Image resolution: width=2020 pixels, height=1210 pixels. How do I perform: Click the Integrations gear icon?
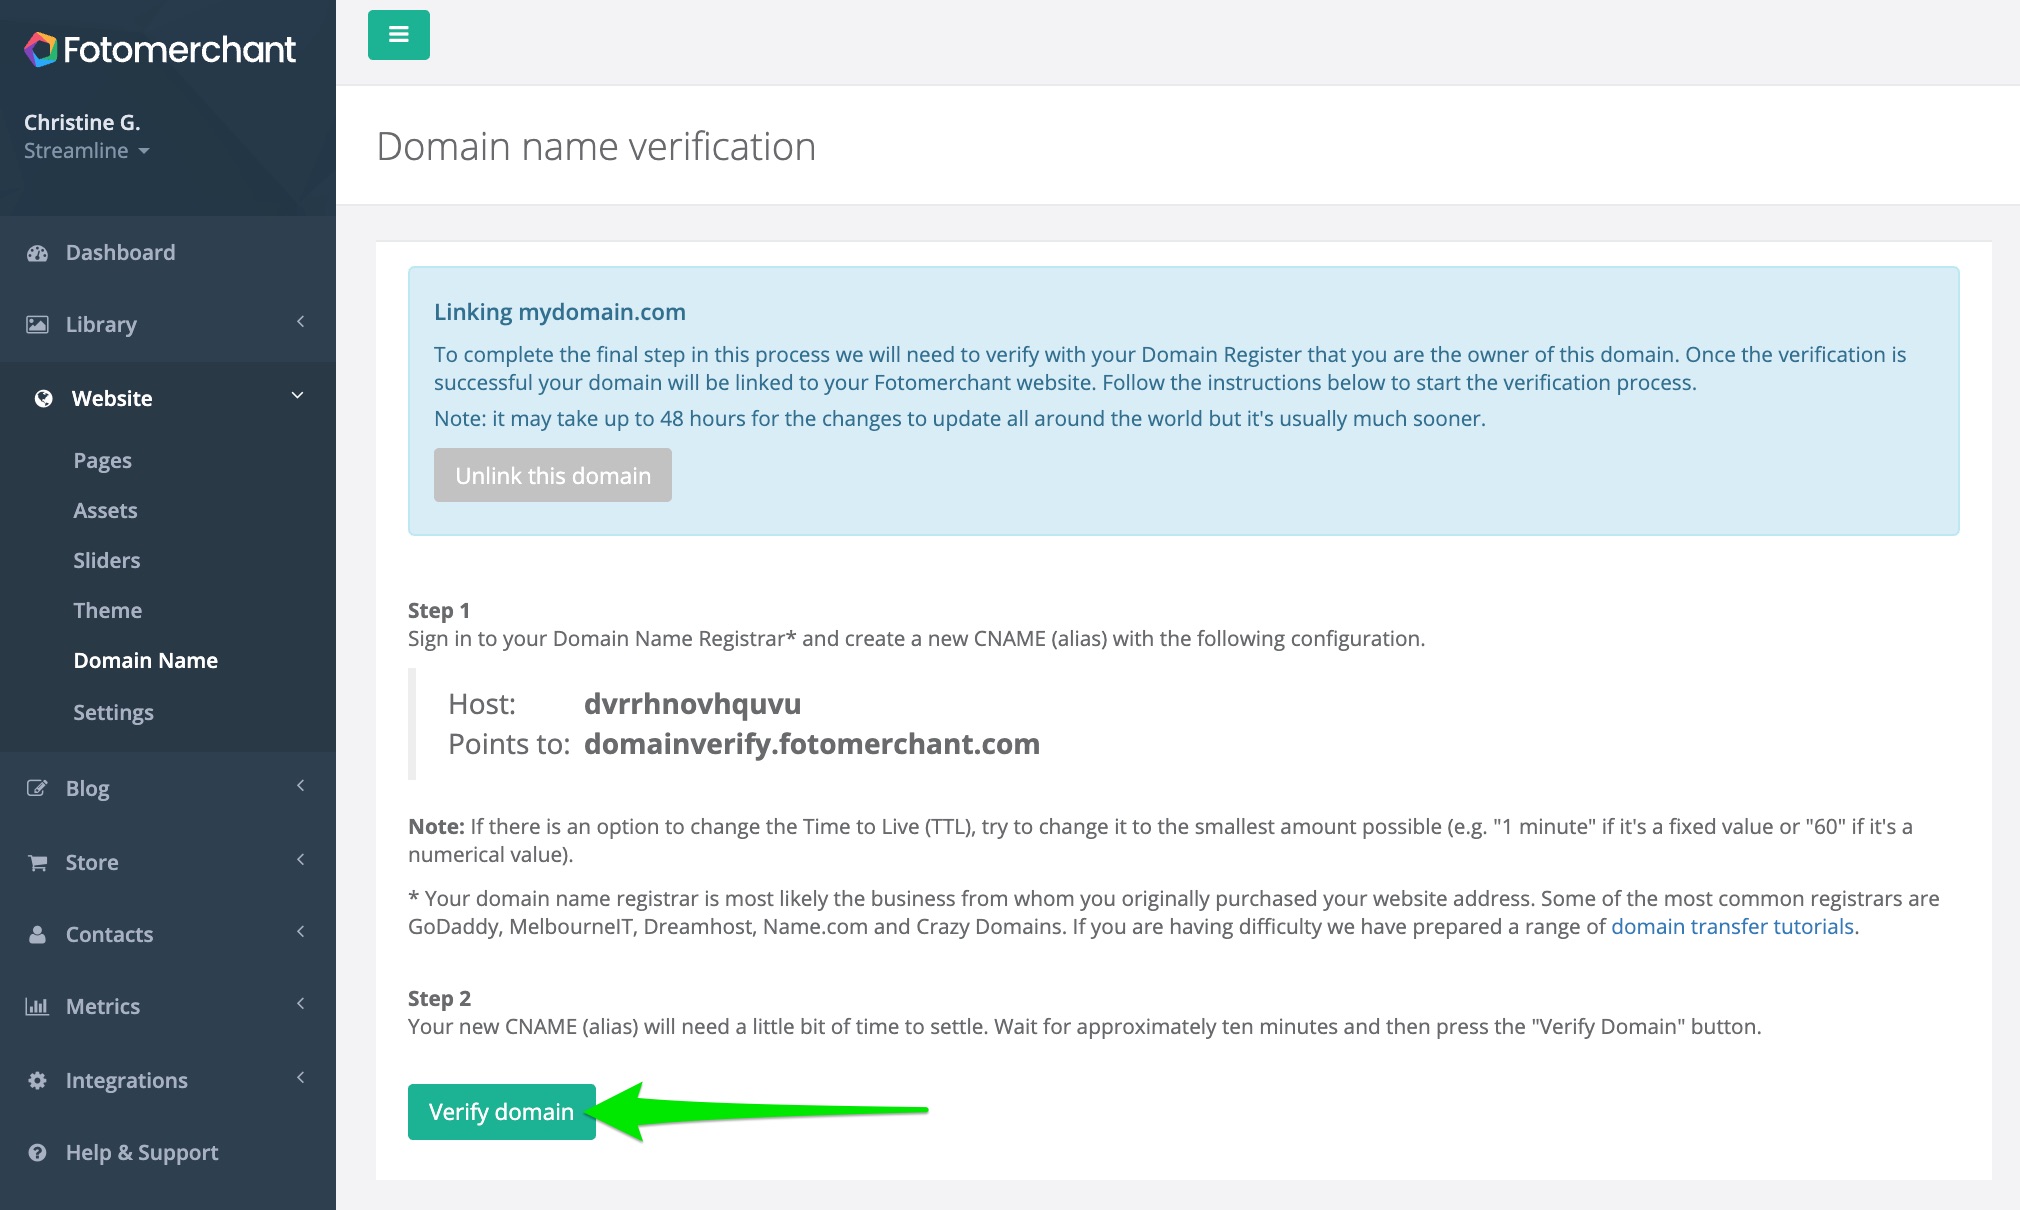point(37,1080)
